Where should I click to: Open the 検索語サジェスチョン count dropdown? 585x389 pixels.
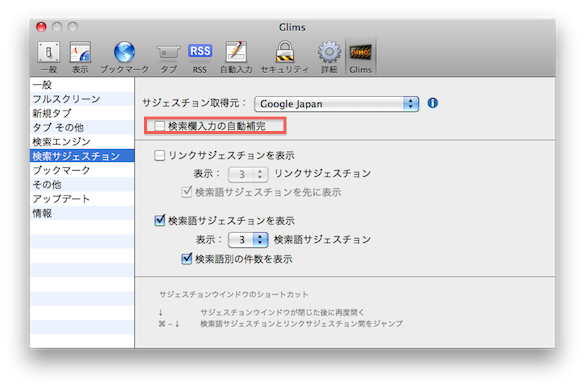pos(248,239)
